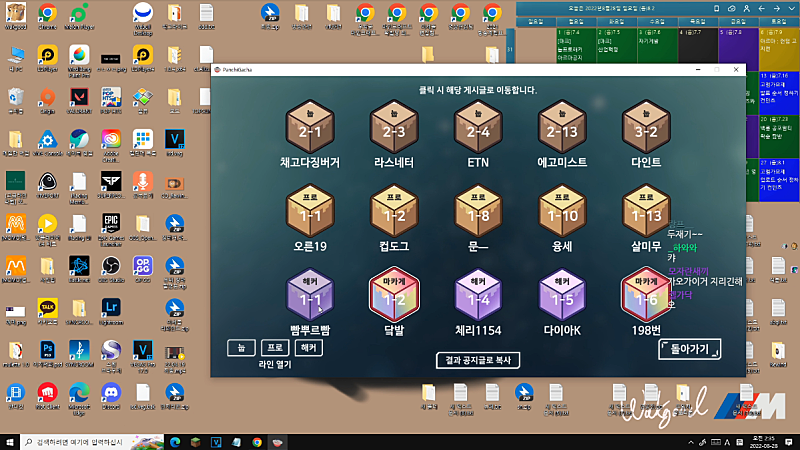Open the 프로 1-10 용세 cube
The height and width of the screenshot is (450, 800).
pyautogui.click(x=562, y=211)
